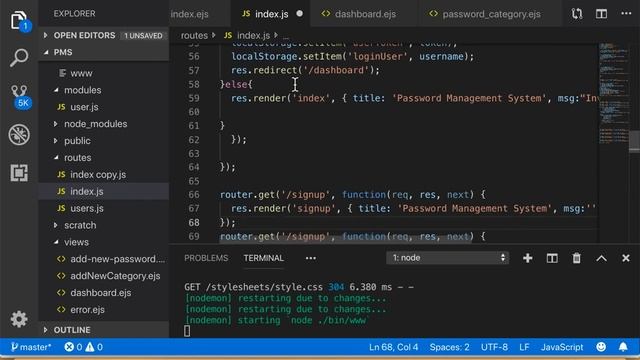Open the Debug view in activity bar
Viewport: 640px width, 360px height.
tap(19, 134)
